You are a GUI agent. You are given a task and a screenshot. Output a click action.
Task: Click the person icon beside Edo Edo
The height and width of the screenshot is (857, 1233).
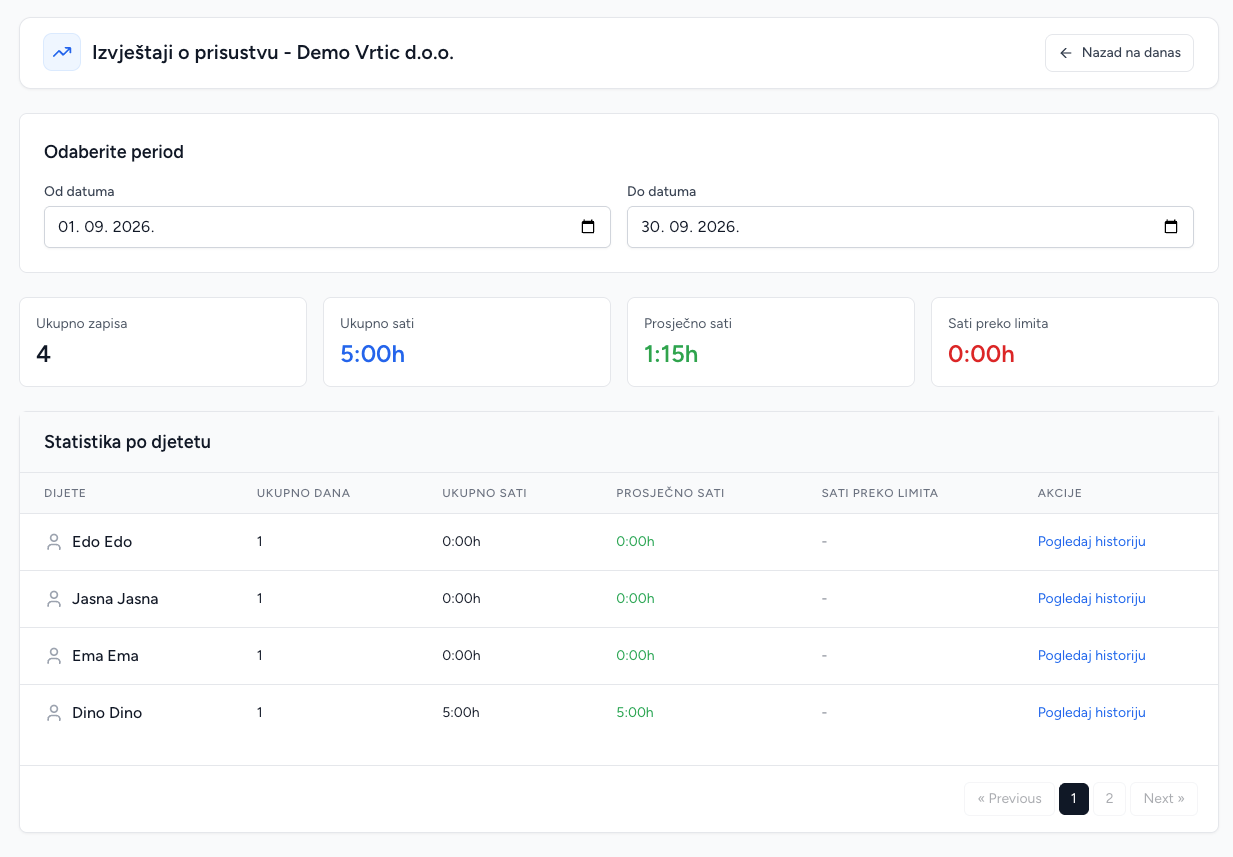[54, 542]
